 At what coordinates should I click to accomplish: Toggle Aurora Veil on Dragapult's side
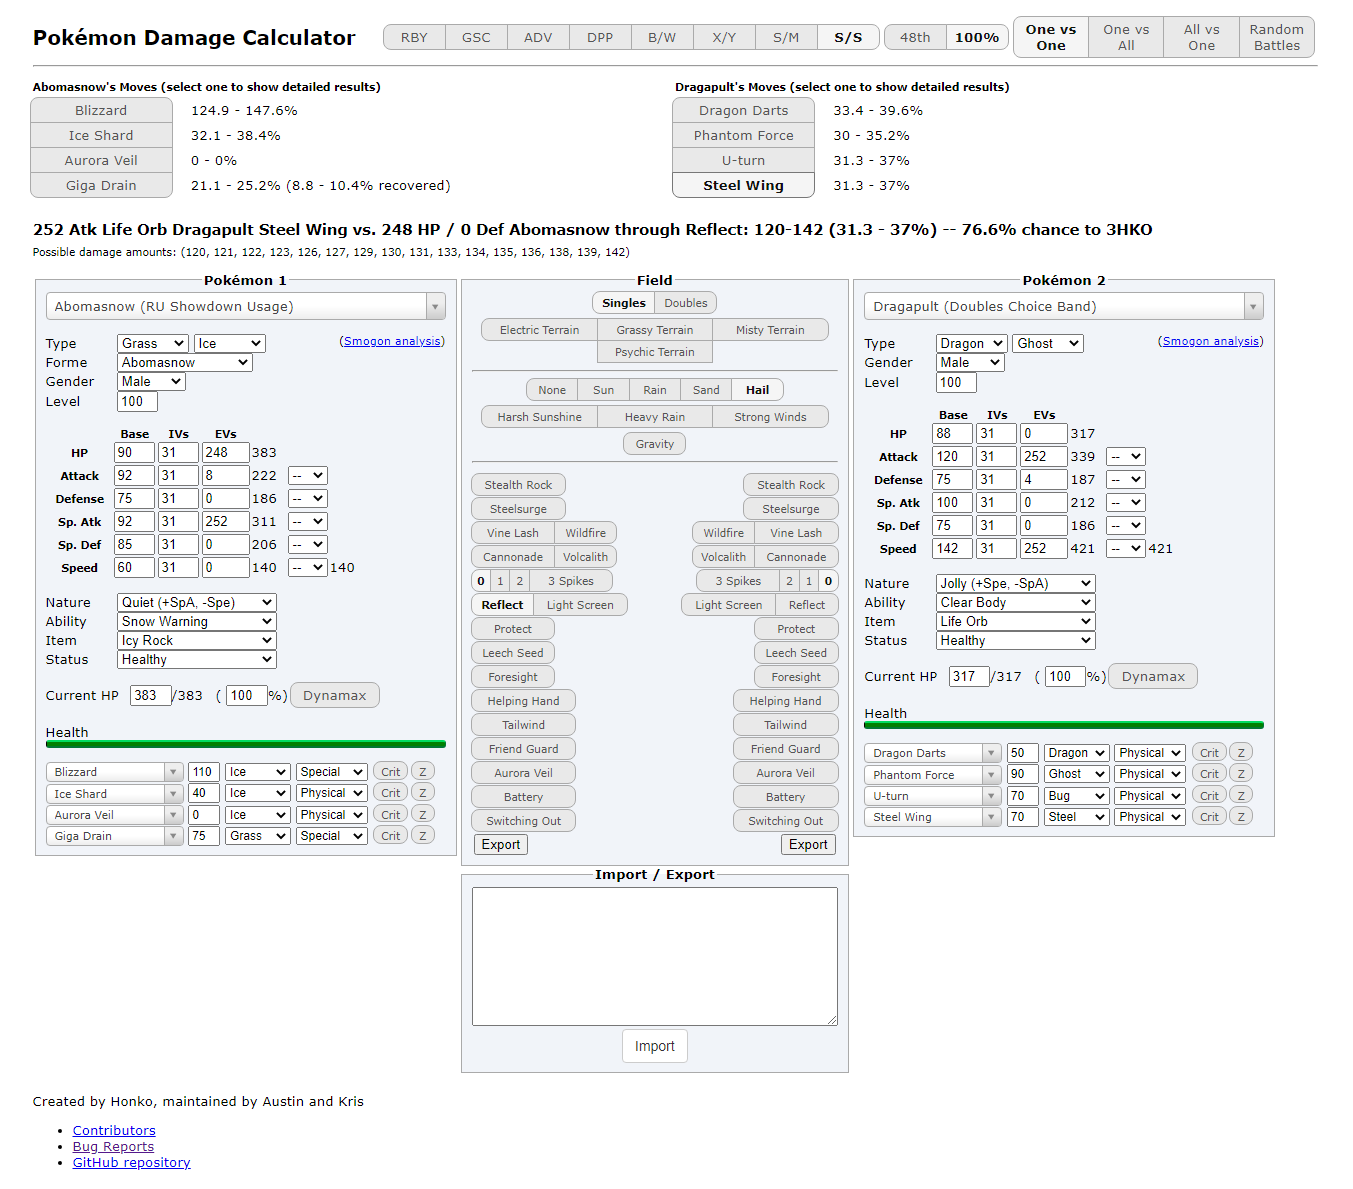785,773
